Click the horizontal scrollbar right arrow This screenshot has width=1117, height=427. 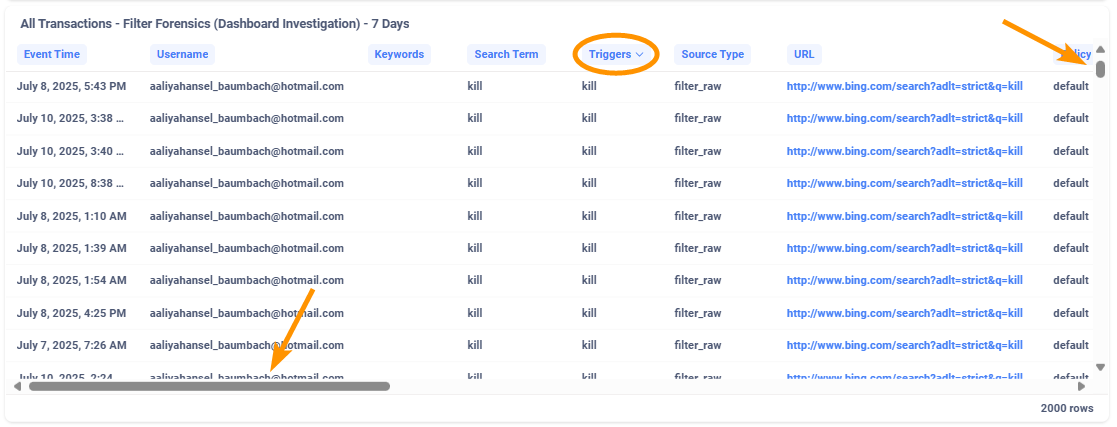(x=1081, y=386)
